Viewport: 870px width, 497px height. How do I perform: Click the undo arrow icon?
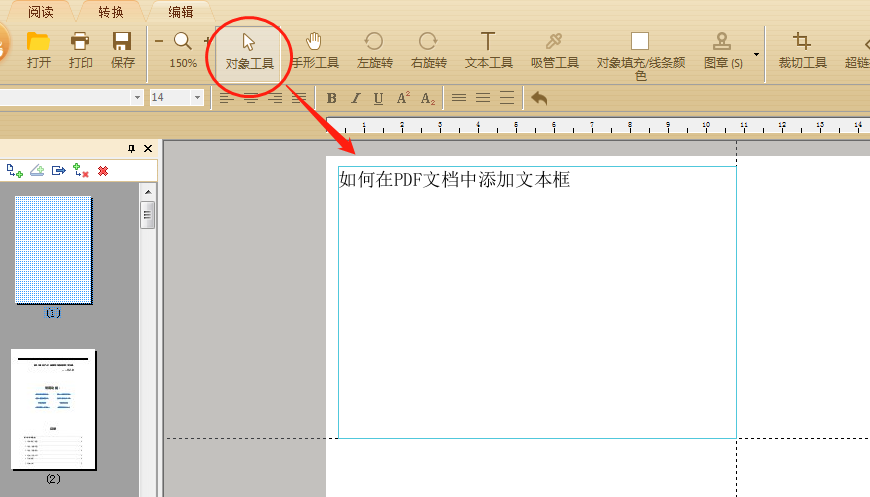[x=539, y=98]
